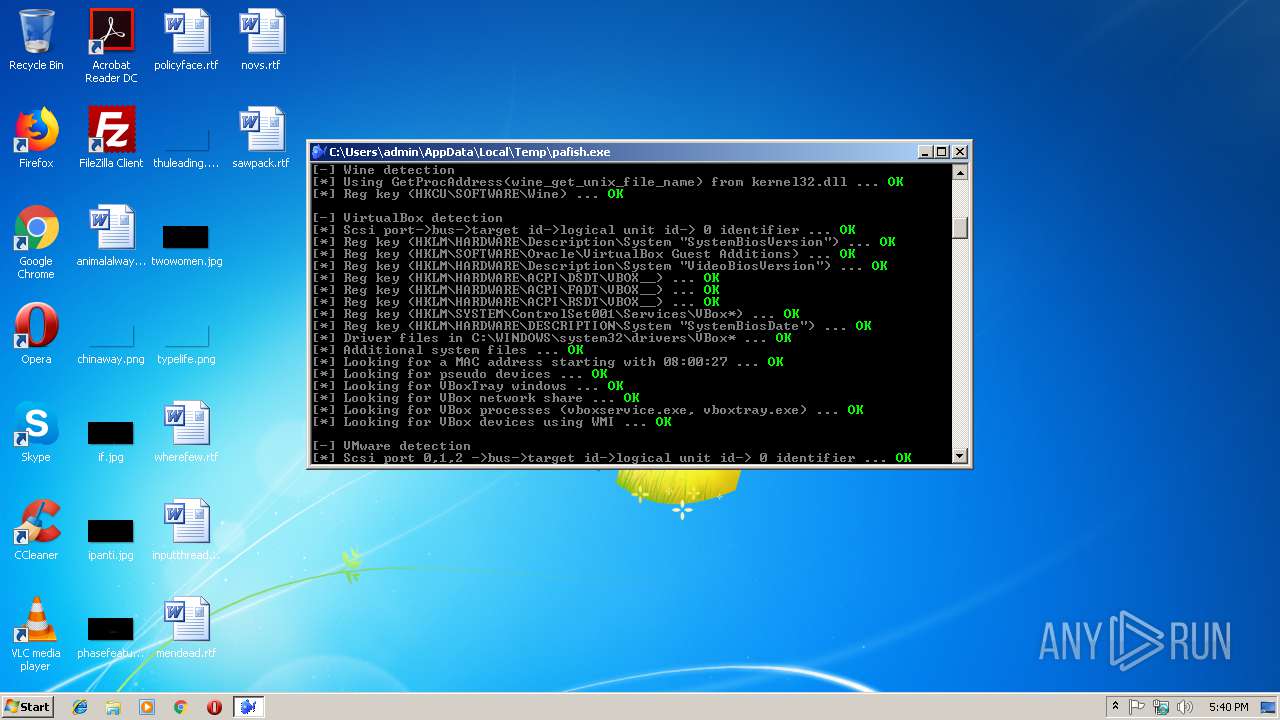
Task: Show hidden system tray icons
Action: [1115, 707]
